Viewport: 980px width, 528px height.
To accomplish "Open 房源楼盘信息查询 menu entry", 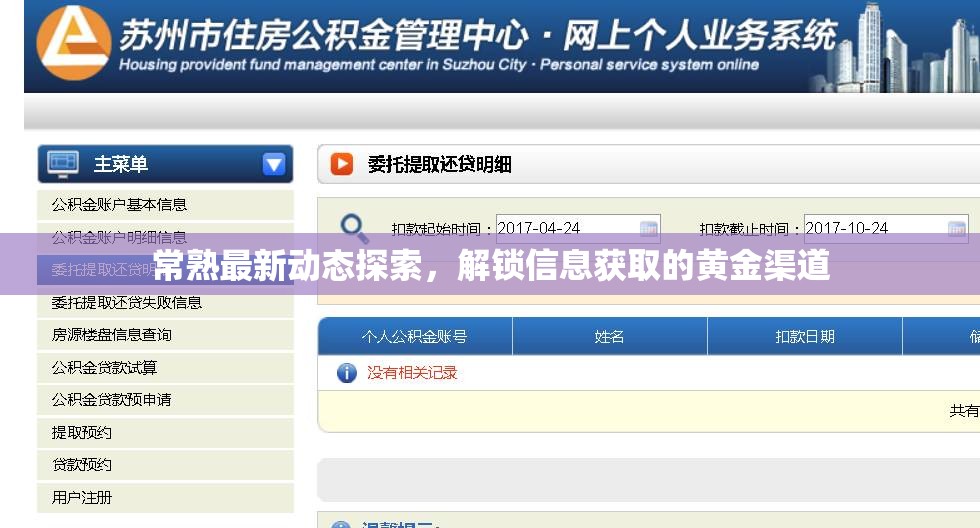I will (165, 335).
